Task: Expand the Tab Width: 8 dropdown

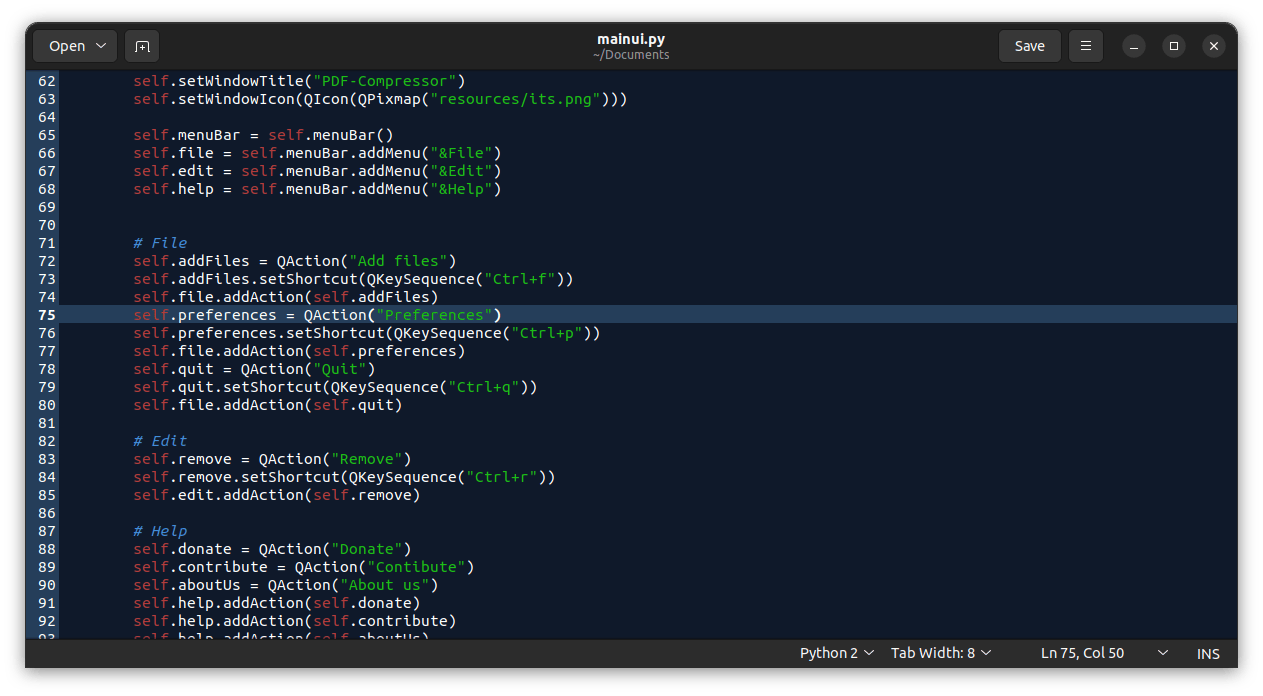Action: (x=940, y=653)
